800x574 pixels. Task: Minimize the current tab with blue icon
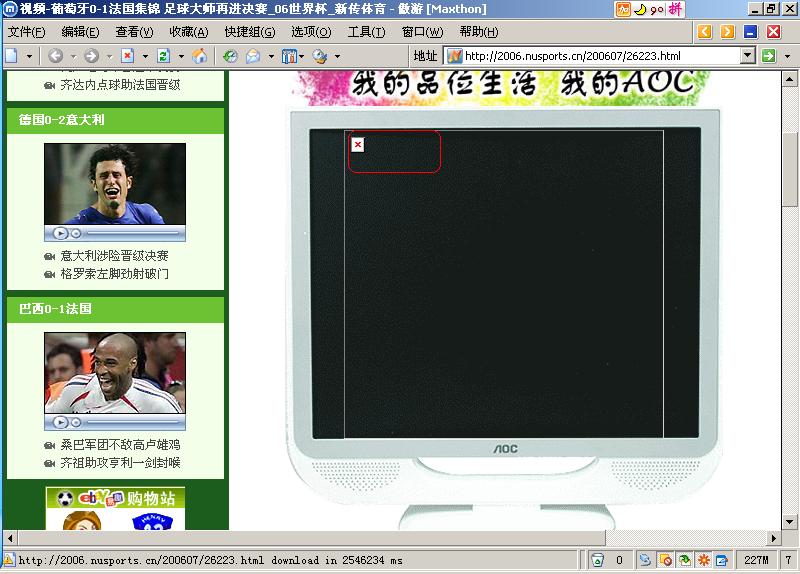pyautogui.click(x=751, y=32)
